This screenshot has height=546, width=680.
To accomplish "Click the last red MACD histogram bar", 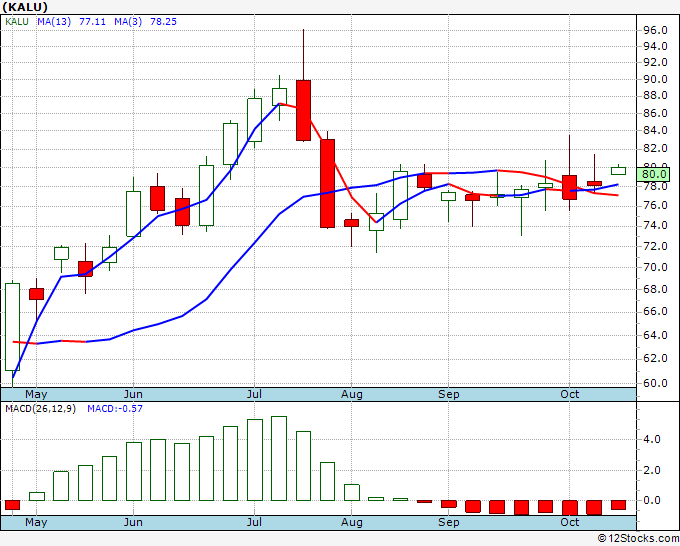I will (618, 505).
